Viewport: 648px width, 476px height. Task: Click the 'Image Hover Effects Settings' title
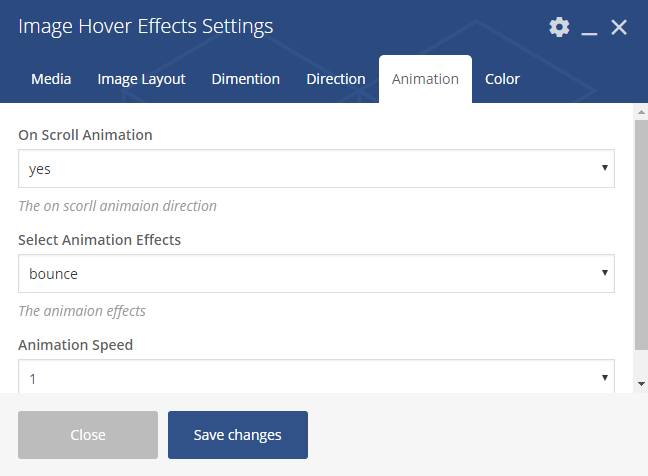pos(145,27)
